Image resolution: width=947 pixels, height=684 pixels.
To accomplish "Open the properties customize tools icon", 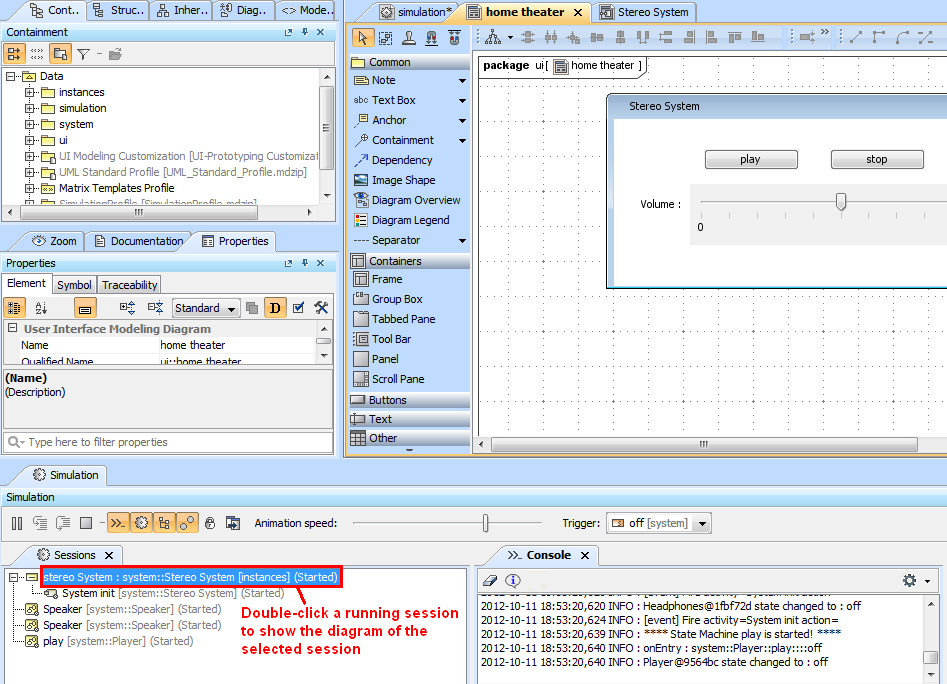I will [x=321, y=308].
